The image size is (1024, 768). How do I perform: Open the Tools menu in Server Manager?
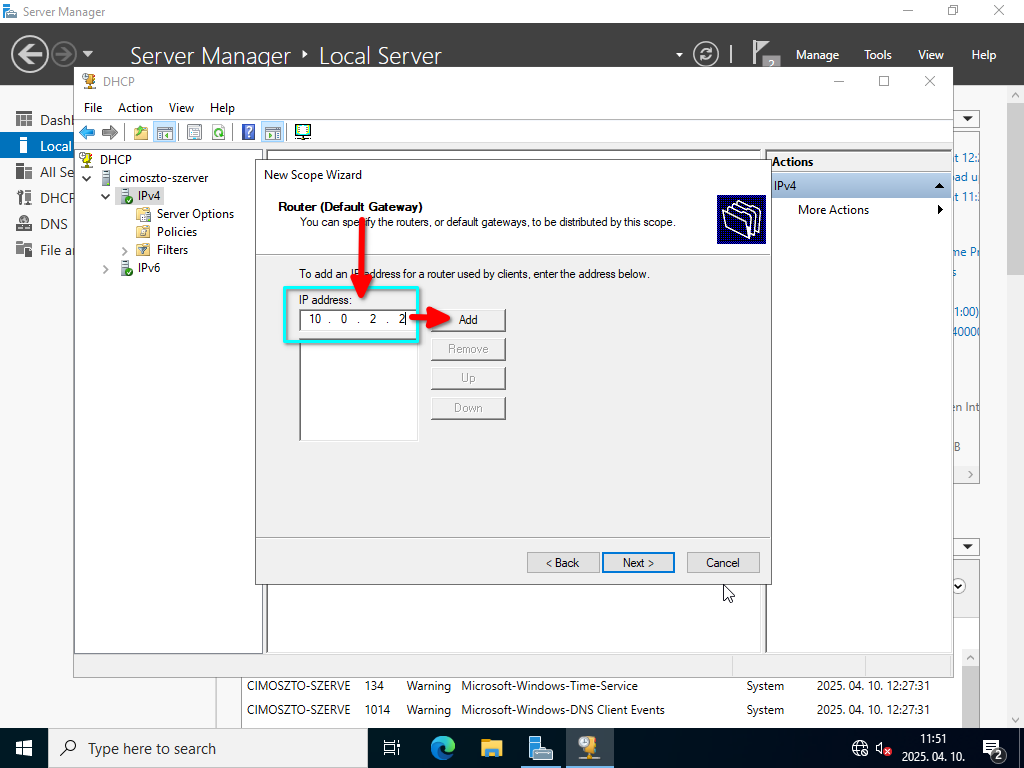click(x=877, y=55)
